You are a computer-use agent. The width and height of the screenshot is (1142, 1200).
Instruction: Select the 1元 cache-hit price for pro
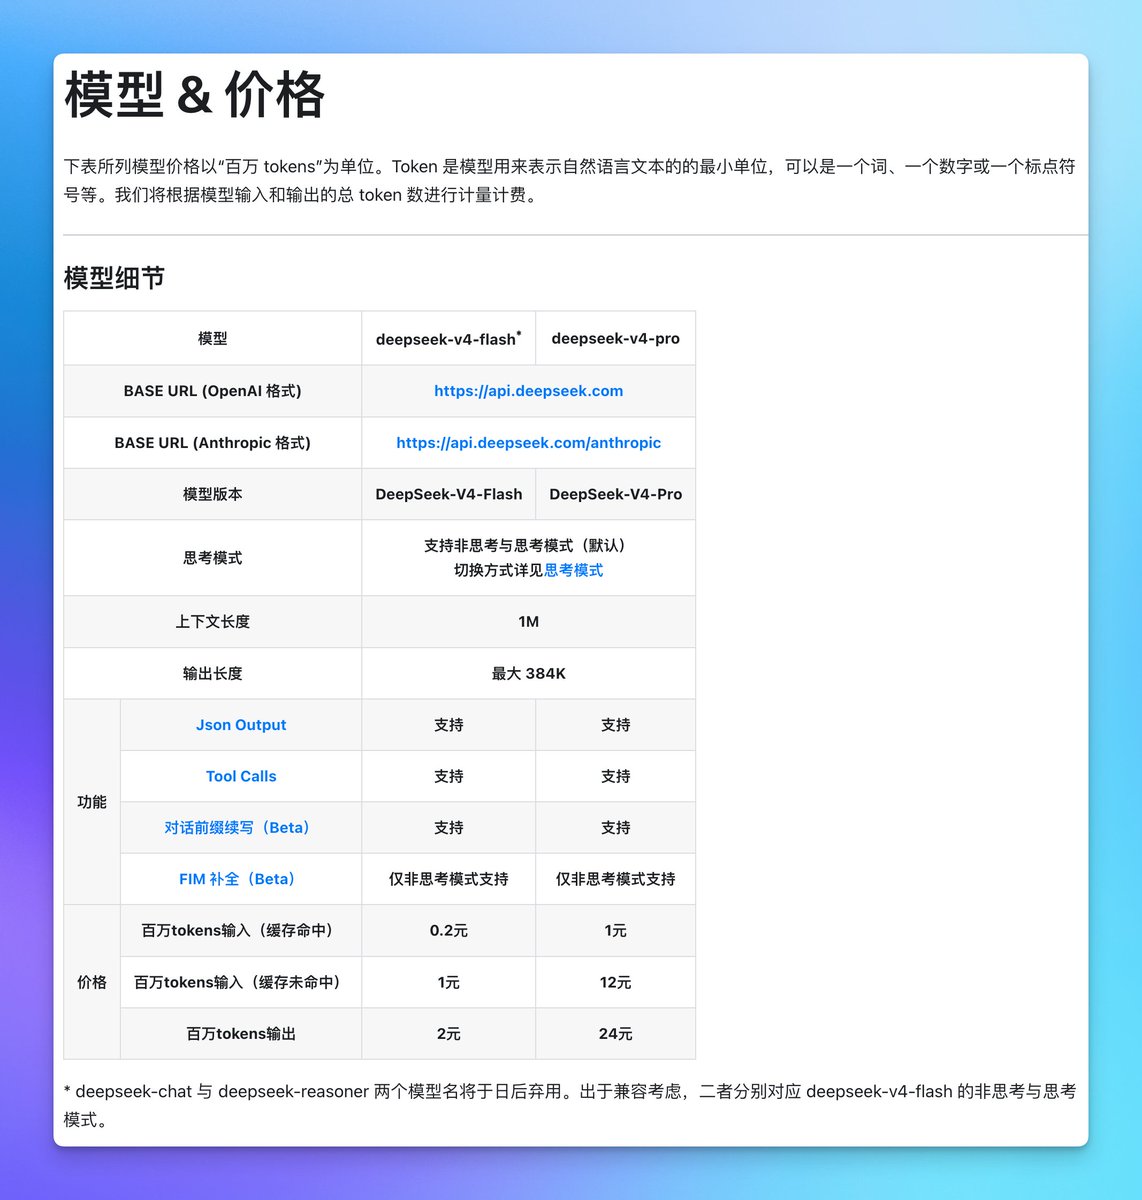(x=616, y=931)
